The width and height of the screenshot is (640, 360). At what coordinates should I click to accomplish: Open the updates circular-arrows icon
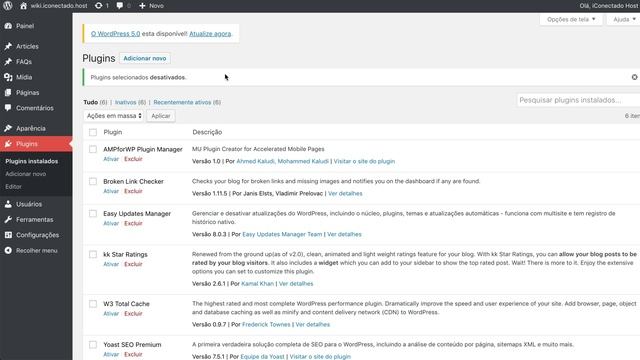98,6
